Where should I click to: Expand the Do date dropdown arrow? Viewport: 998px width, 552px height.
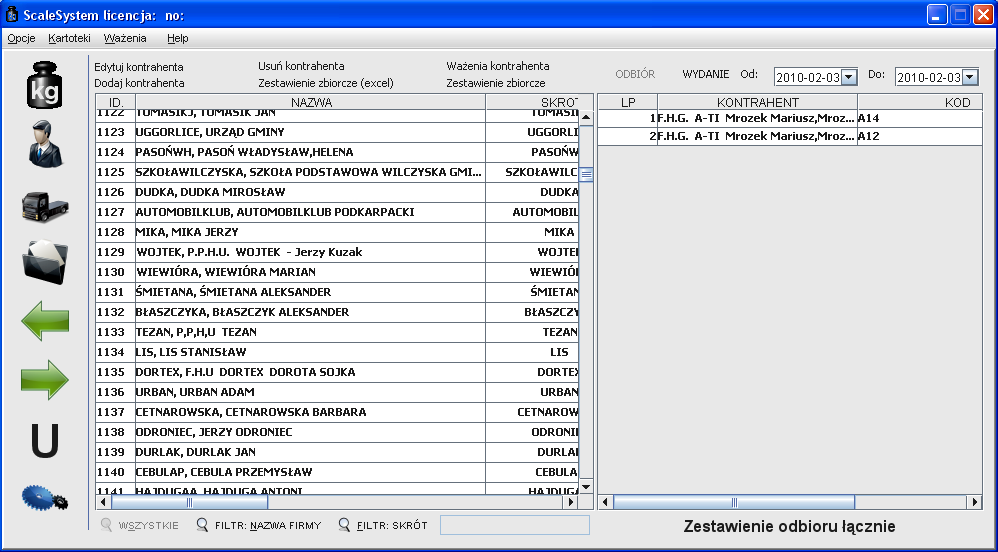(x=969, y=77)
